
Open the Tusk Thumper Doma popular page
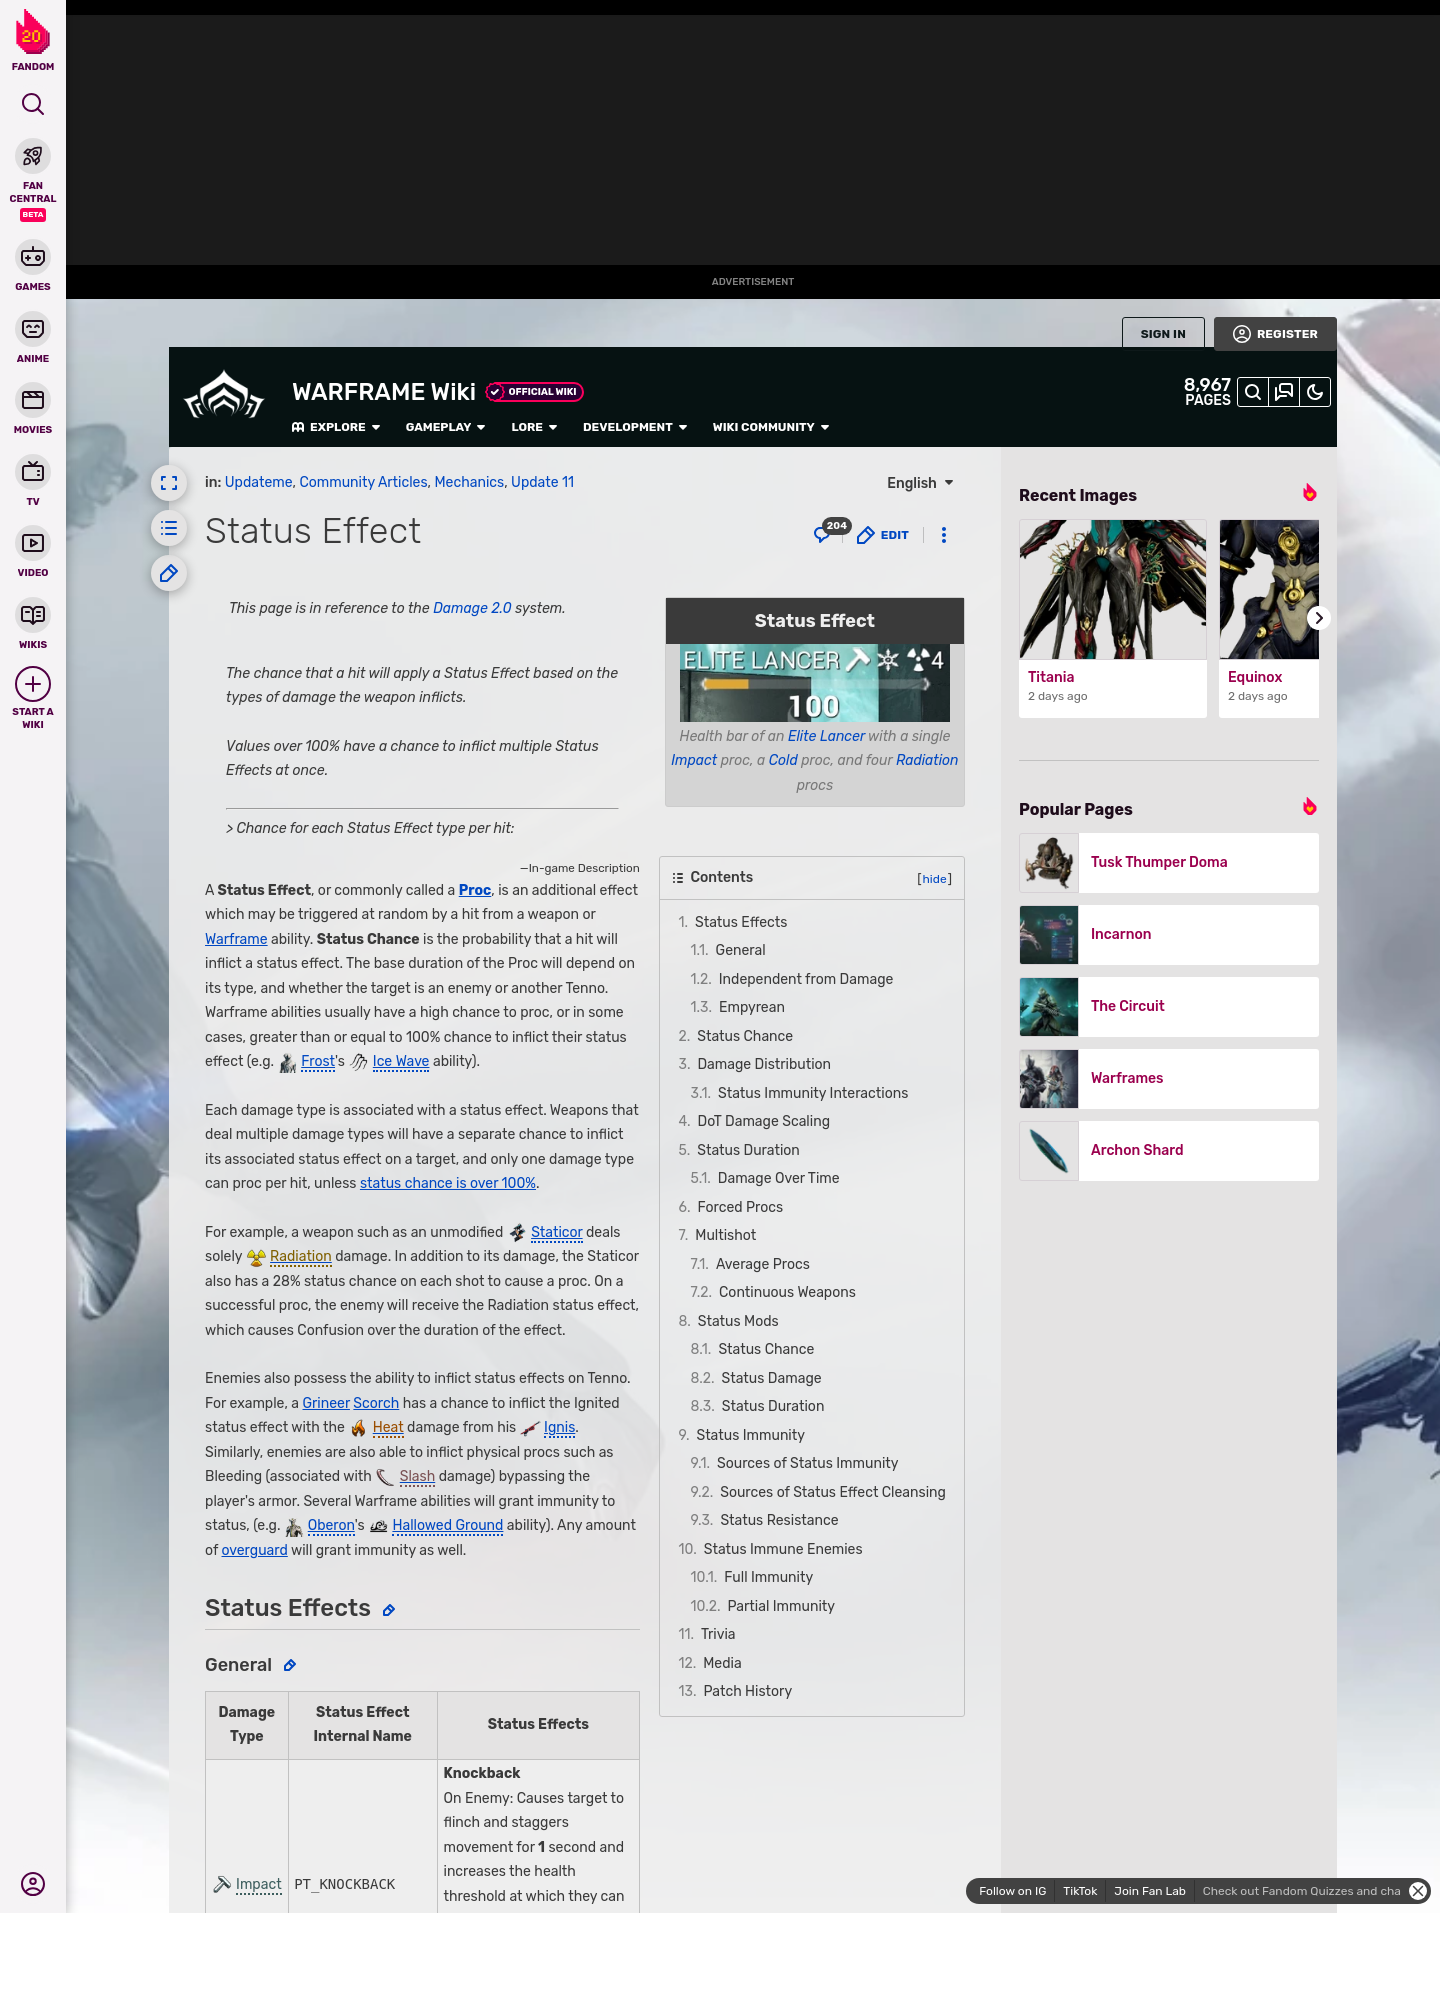[1169, 863]
